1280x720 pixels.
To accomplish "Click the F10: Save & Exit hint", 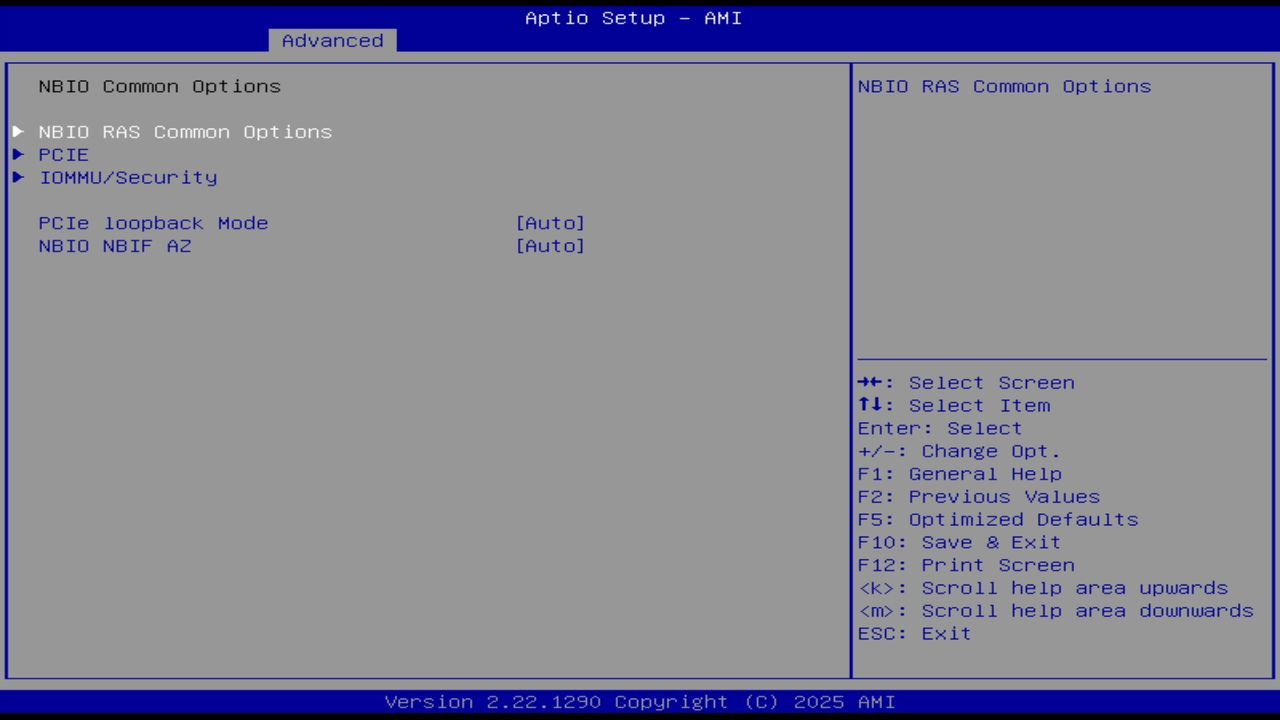I will (x=959, y=542).
